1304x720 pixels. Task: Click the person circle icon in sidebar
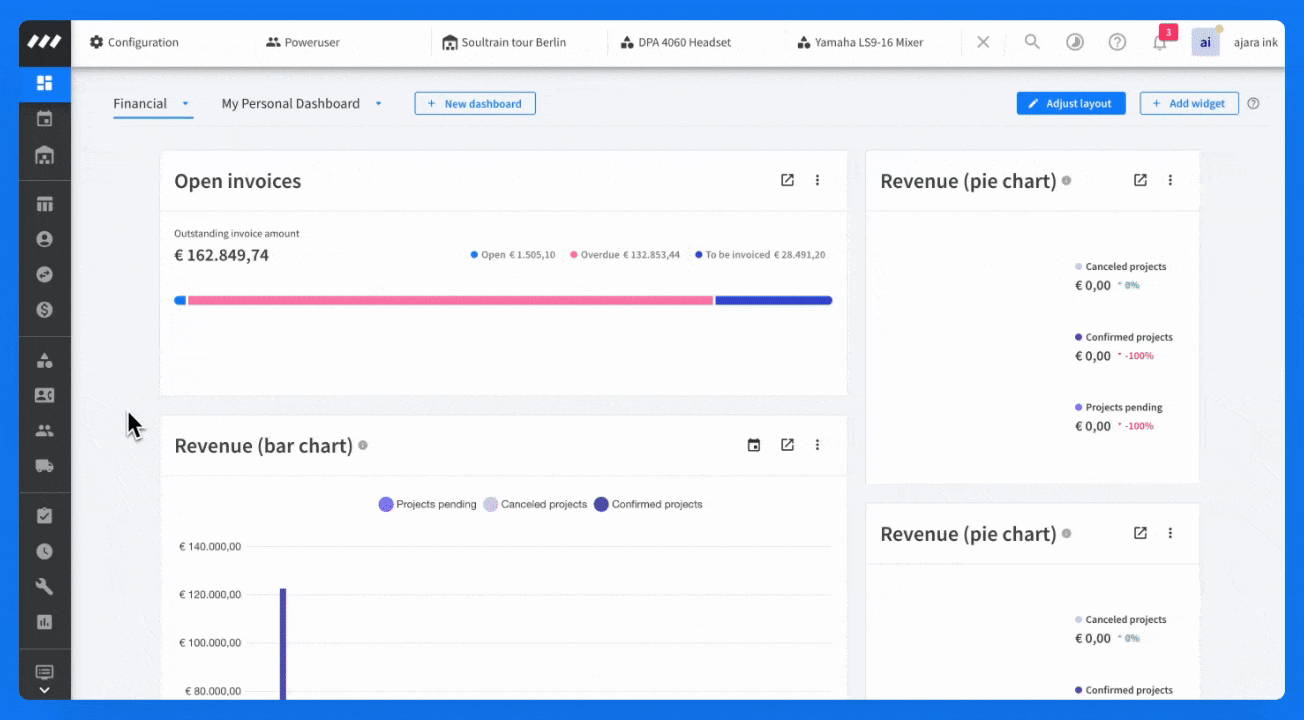(44, 239)
